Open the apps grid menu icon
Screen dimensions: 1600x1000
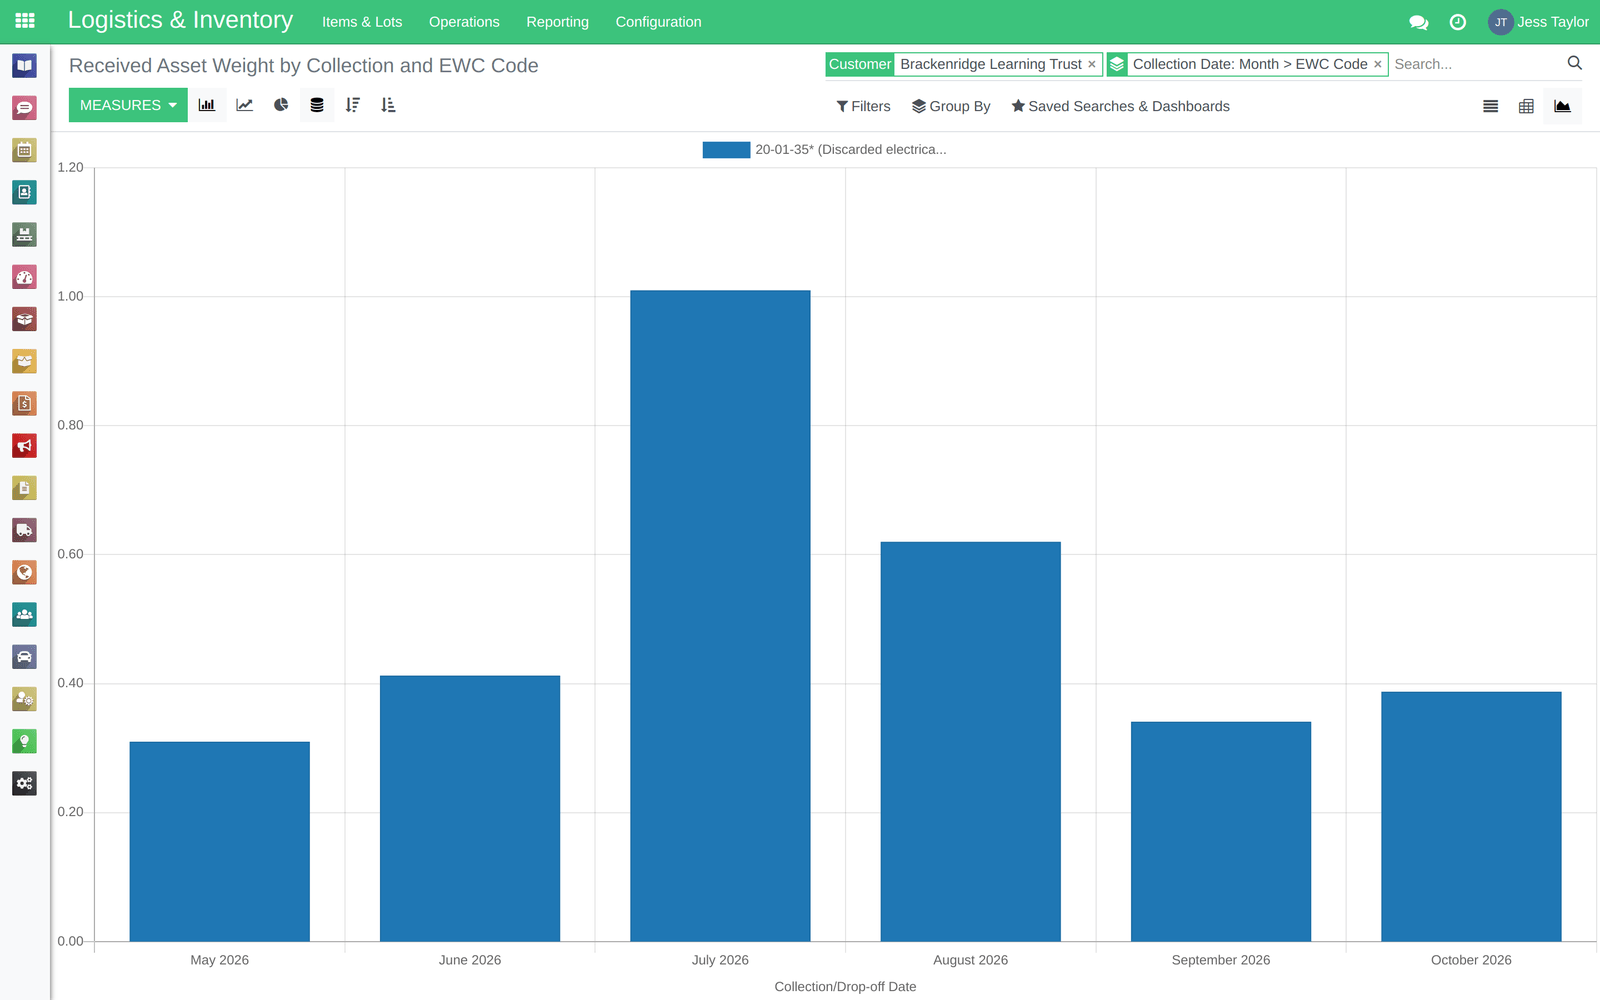pos(25,21)
